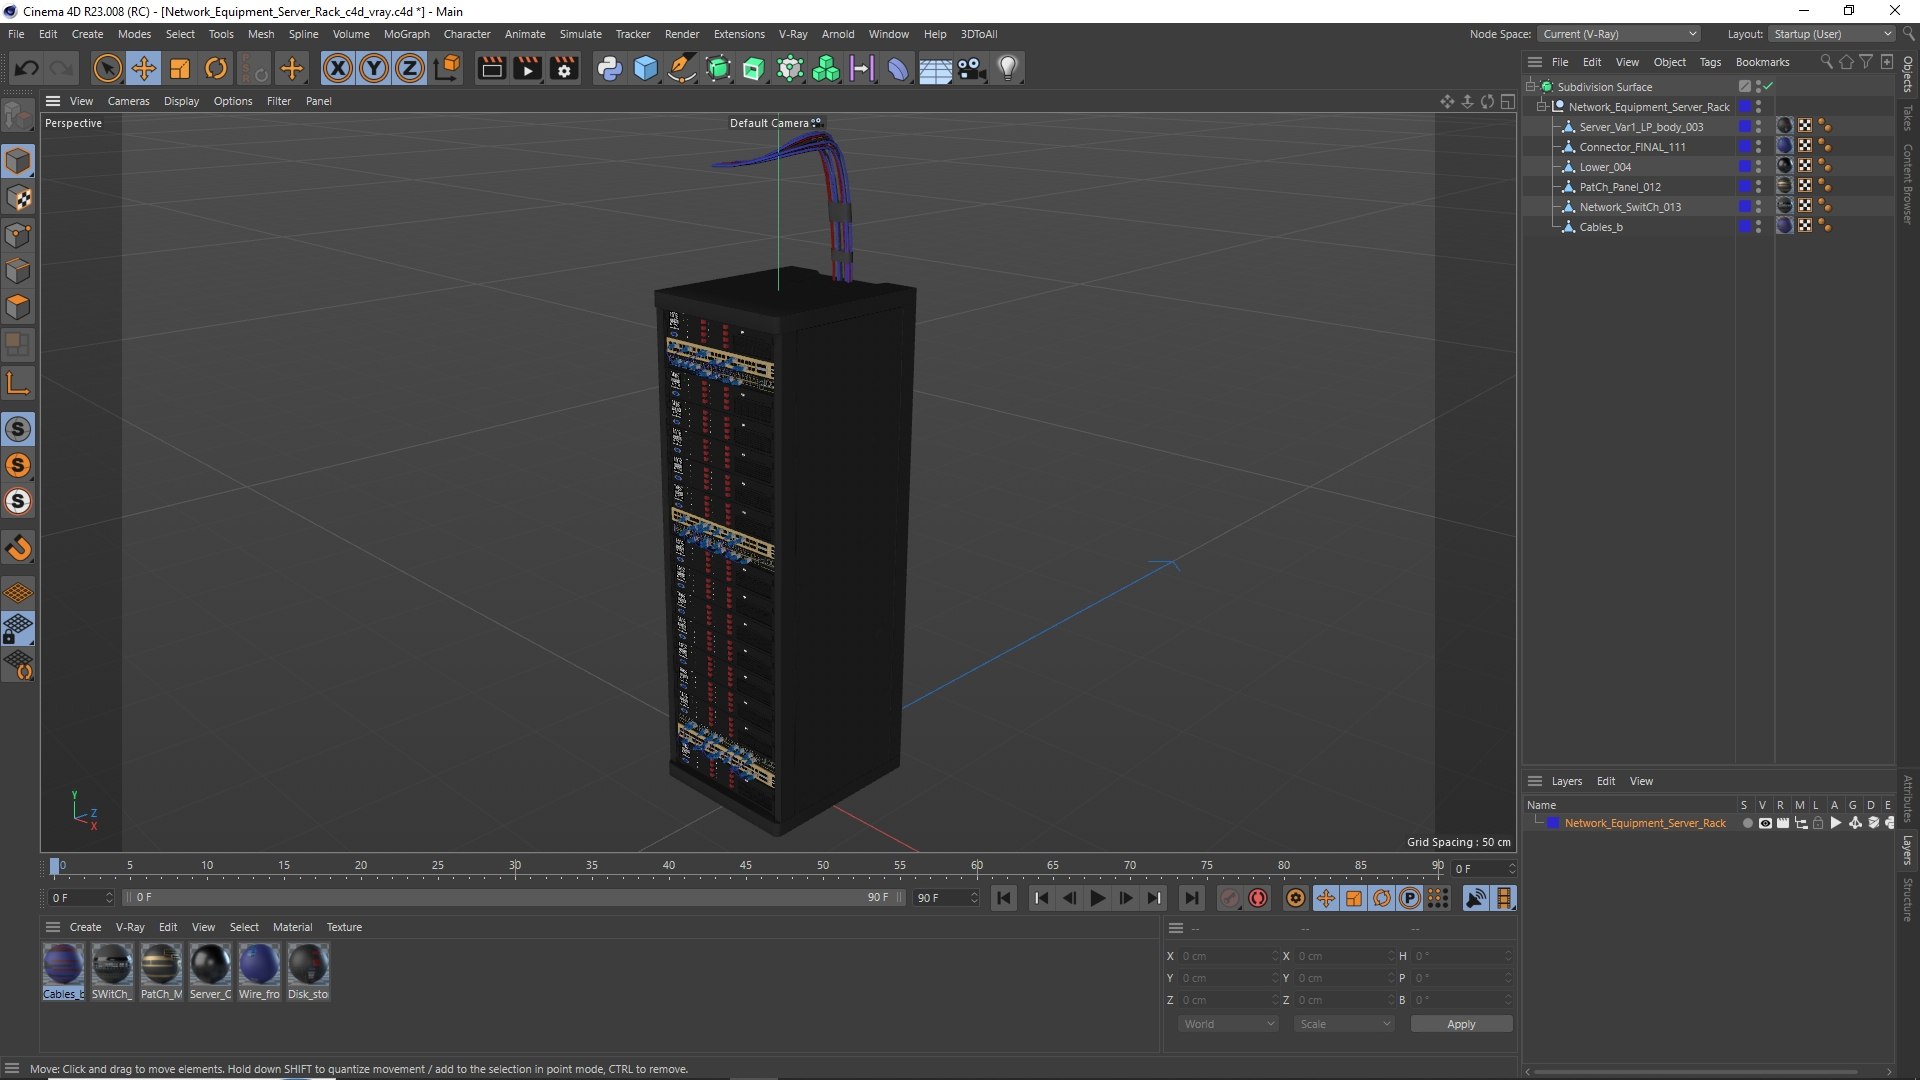Select the Wire_fro material swatch
The height and width of the screenshot is (1080, 1920).
click(259, 972)
